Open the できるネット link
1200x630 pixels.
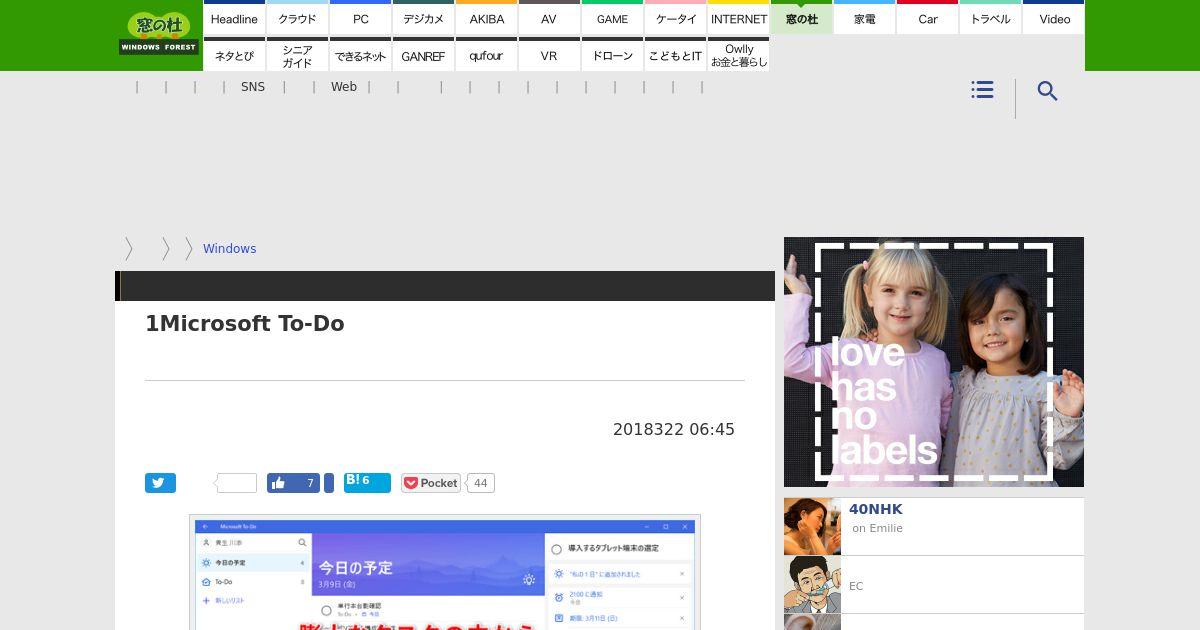[360, 55]
